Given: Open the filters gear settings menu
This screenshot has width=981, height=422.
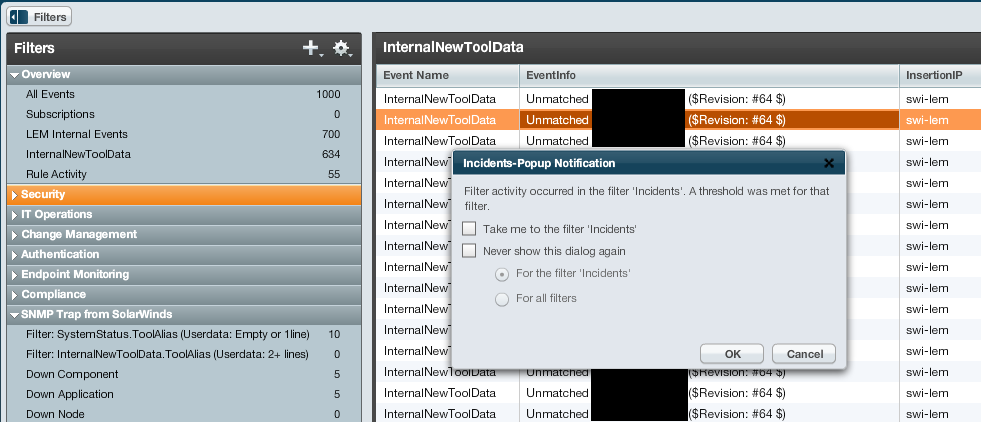Looking at the screenshot, I should pyautogui.click(x=342, y=48).
